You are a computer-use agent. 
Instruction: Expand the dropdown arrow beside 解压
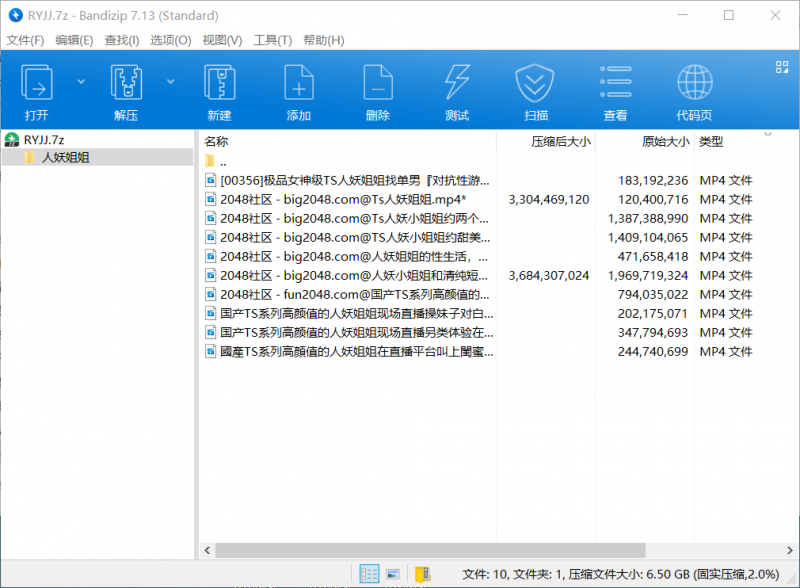[170, 80]
